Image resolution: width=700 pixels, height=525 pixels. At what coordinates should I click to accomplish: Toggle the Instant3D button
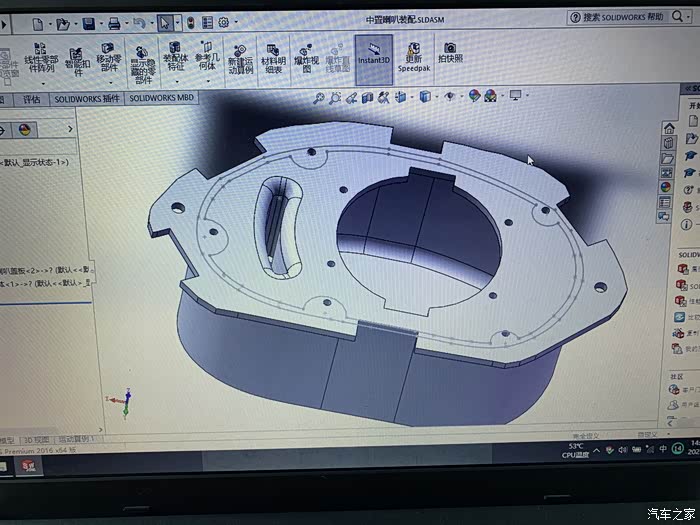(374, 52)
